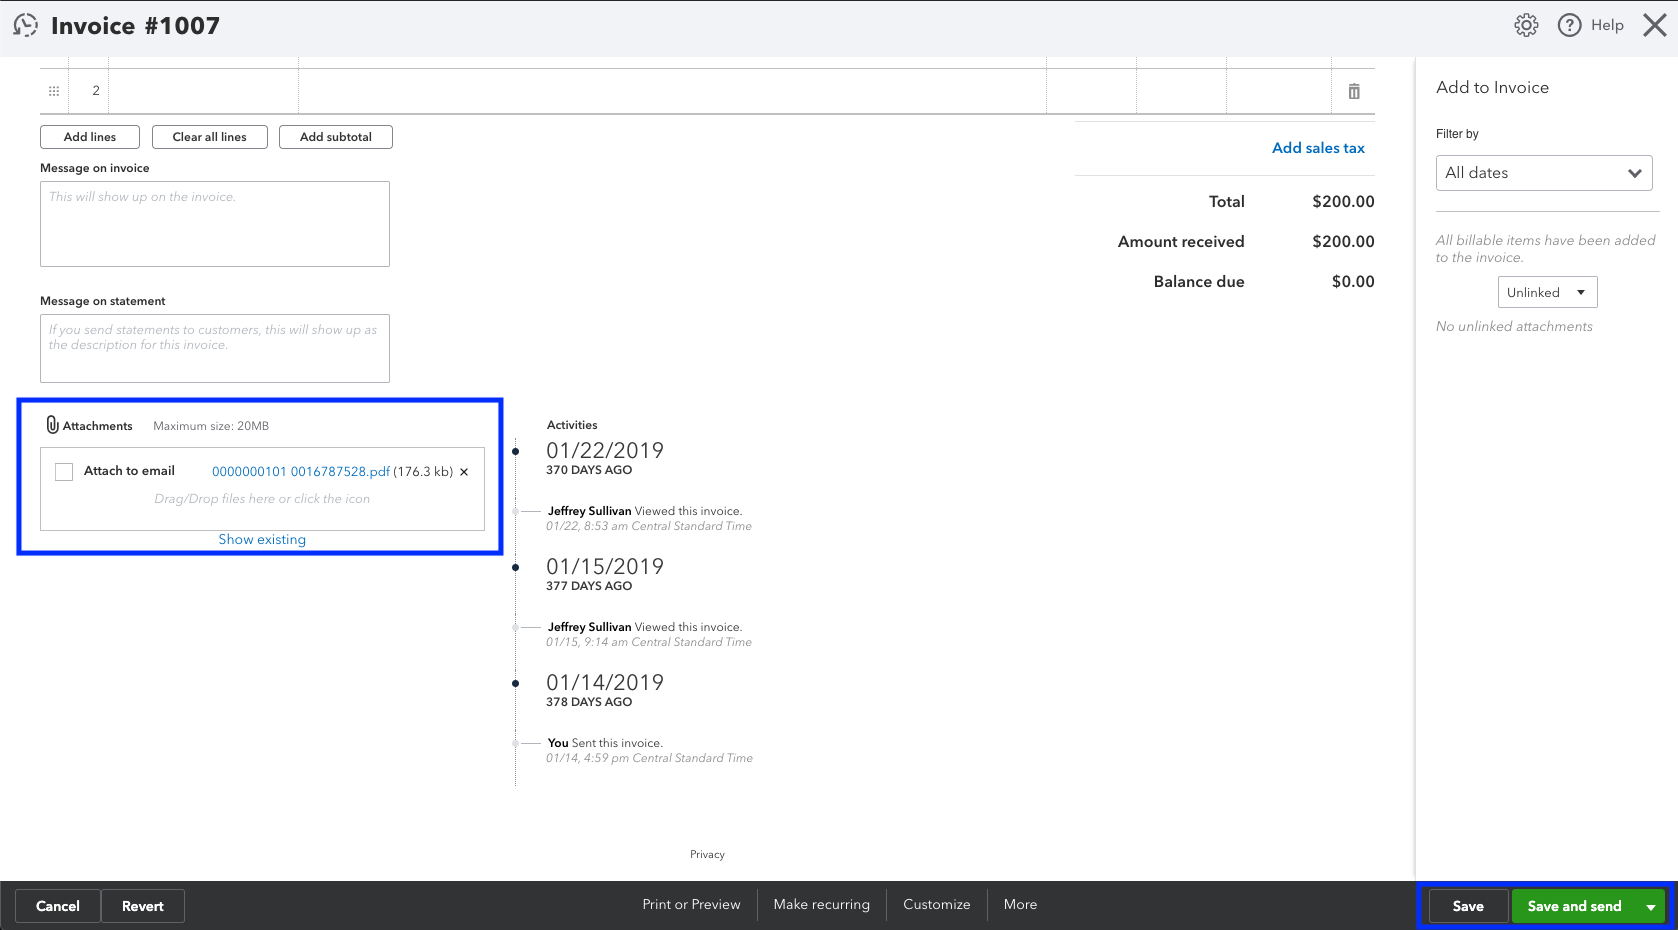Viewport: 1678px width, 930px height.
Task: Click the Add lines button
Action: (x=90, y=137)
